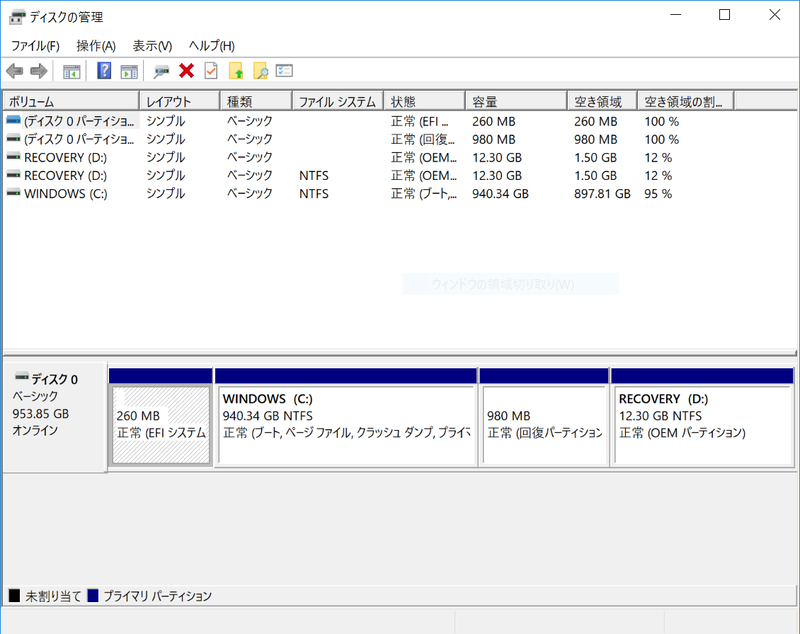The width and height of the screenshot is (800, 634).
Task: Toggle the action pane toolbar icon
Action: tap(129, 71)
